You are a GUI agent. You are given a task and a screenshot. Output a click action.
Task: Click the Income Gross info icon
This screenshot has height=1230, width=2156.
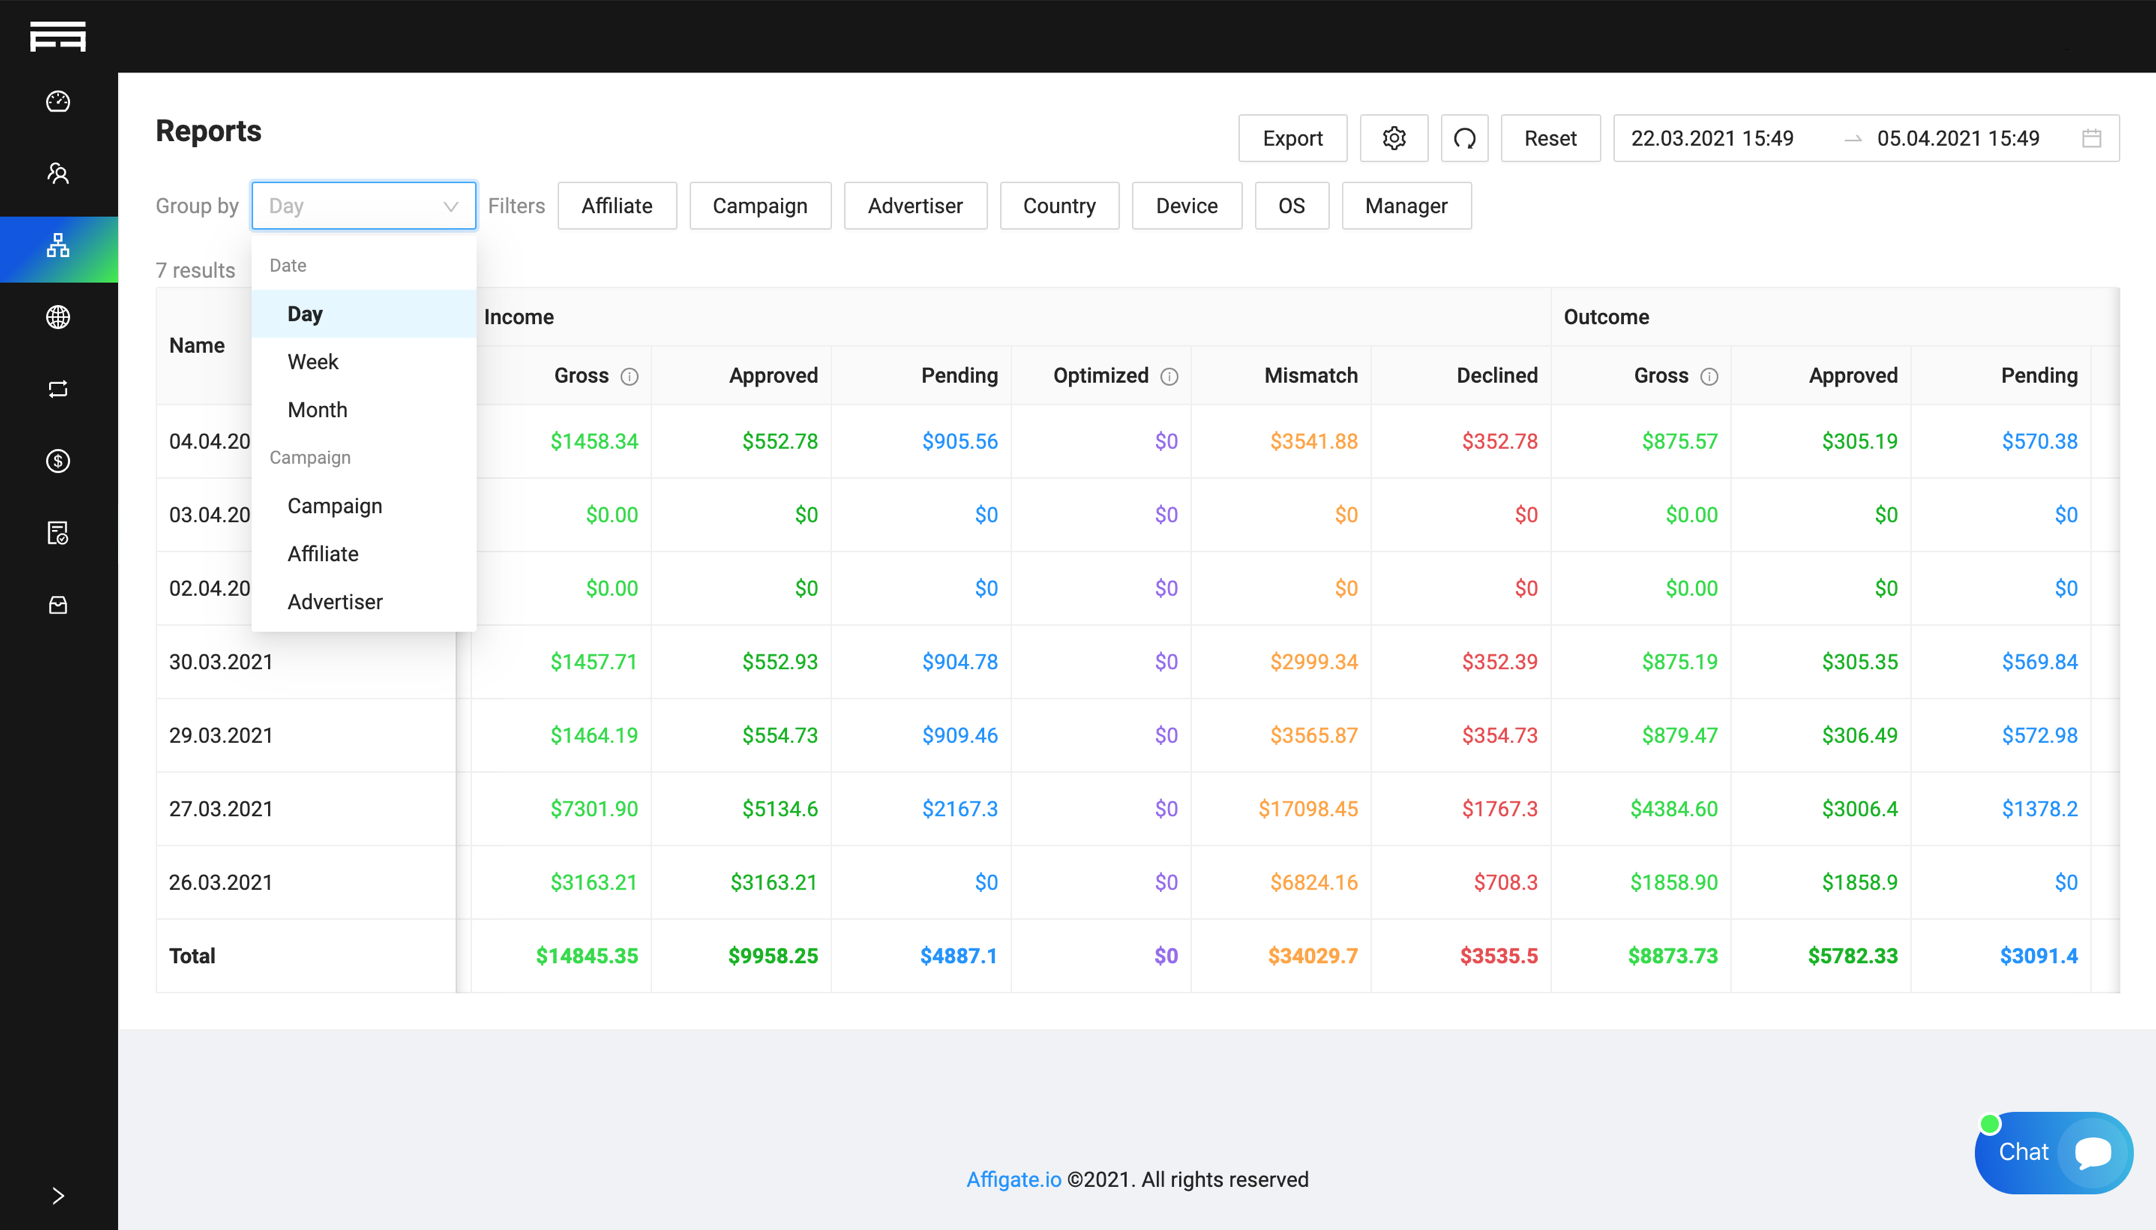[x=629, y=377]
